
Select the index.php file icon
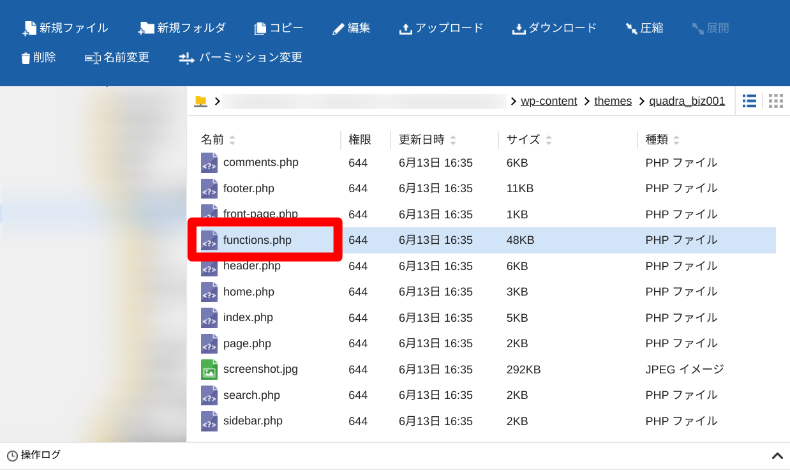[x=209, y=317]
